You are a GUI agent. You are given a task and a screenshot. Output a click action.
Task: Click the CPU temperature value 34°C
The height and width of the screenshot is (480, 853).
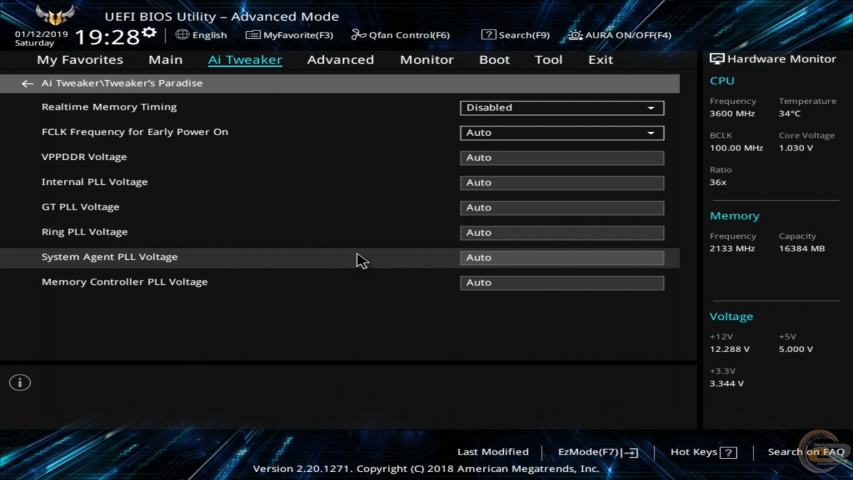(x=789, y=114)
